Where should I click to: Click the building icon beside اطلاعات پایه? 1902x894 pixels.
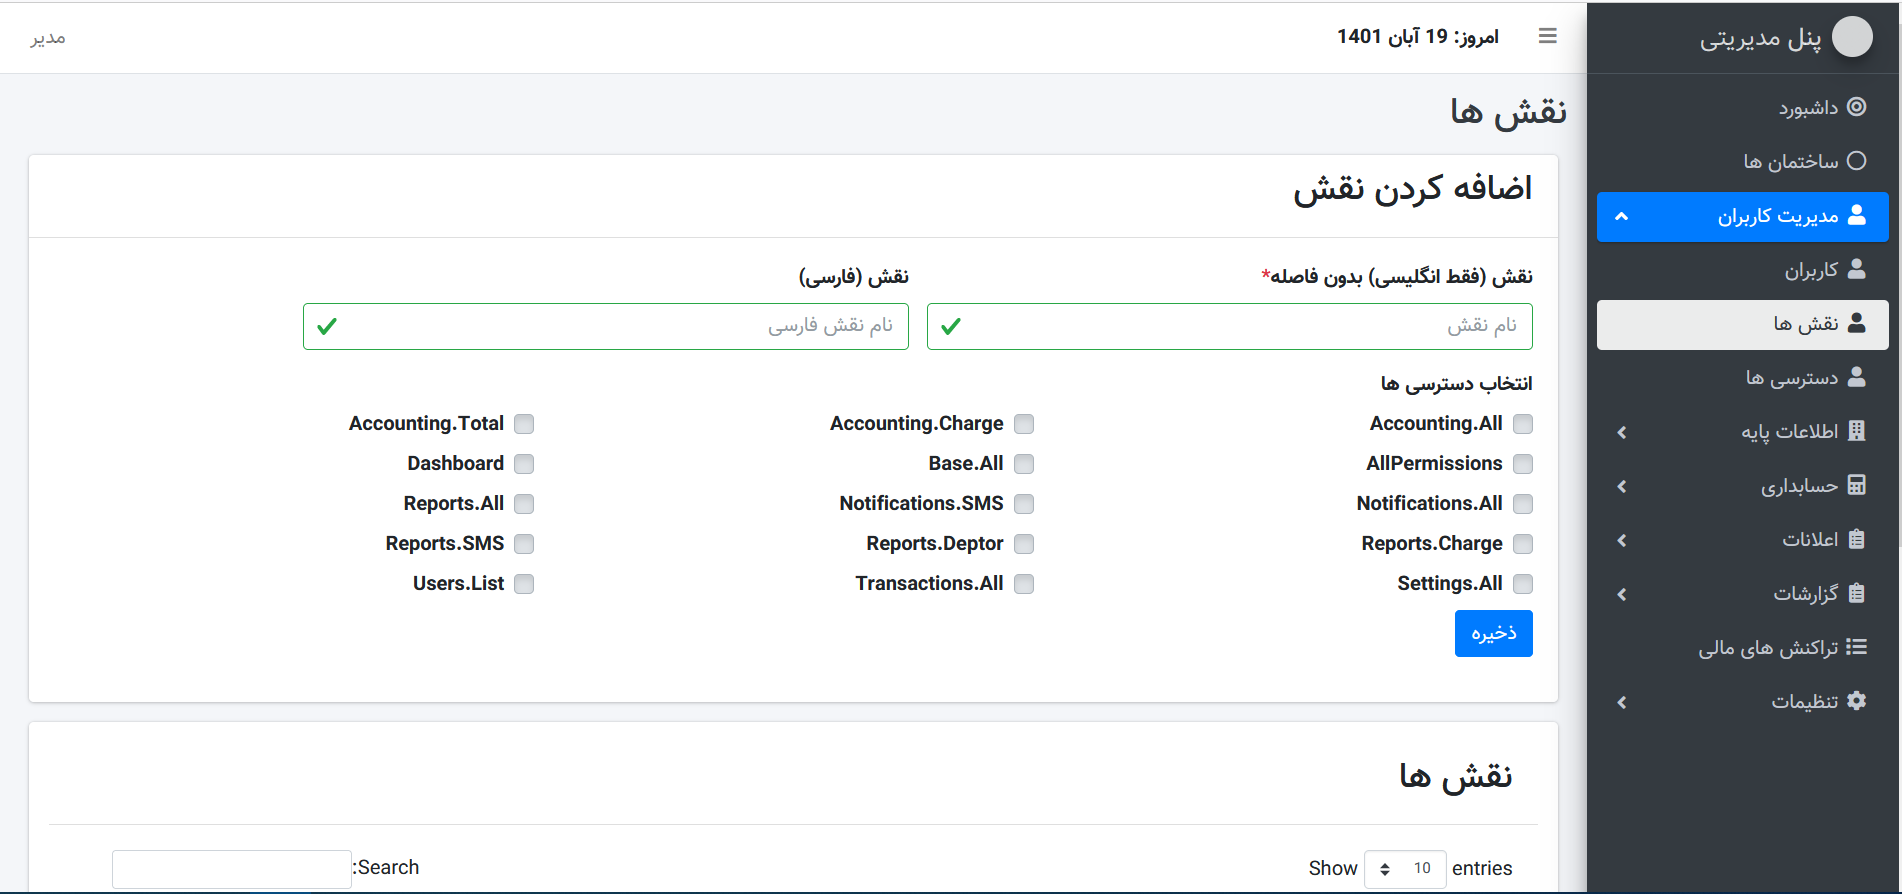1856,431
